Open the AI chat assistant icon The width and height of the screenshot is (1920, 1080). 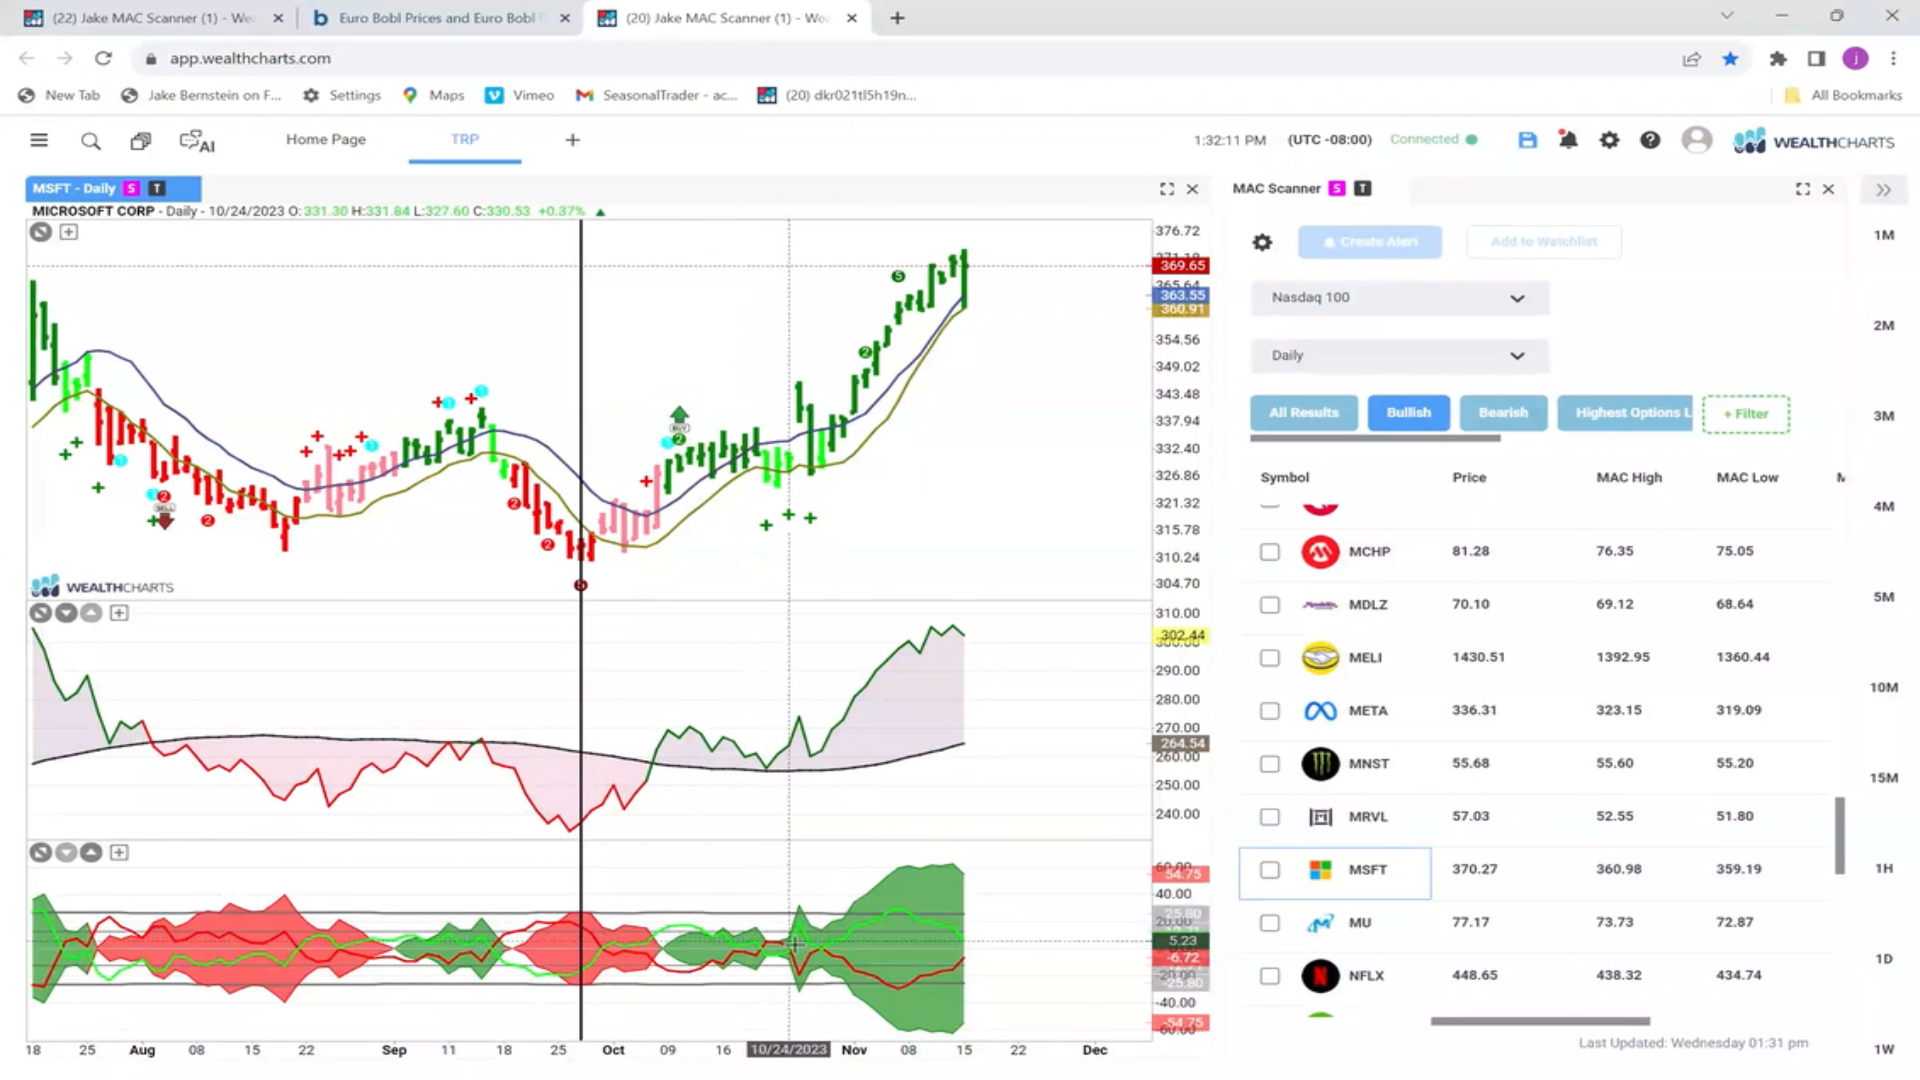197,141
